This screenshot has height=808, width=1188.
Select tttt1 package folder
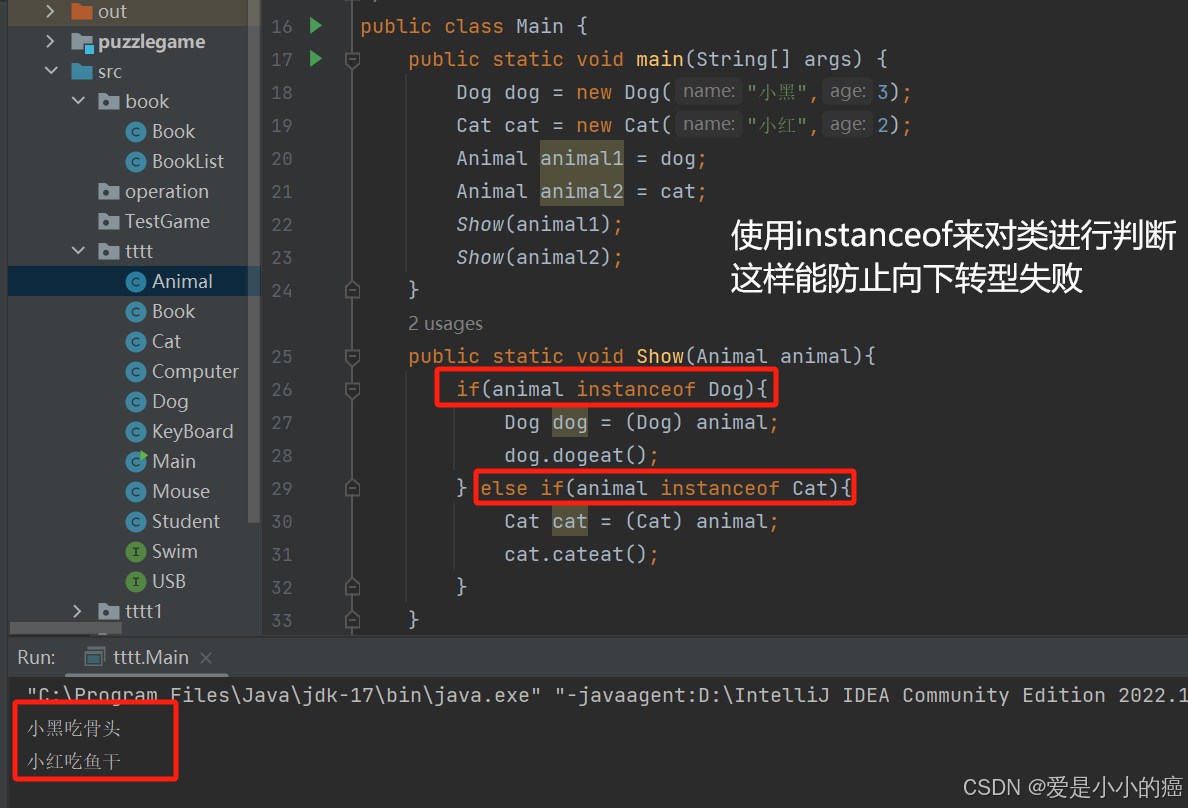(x=130, y=611)
